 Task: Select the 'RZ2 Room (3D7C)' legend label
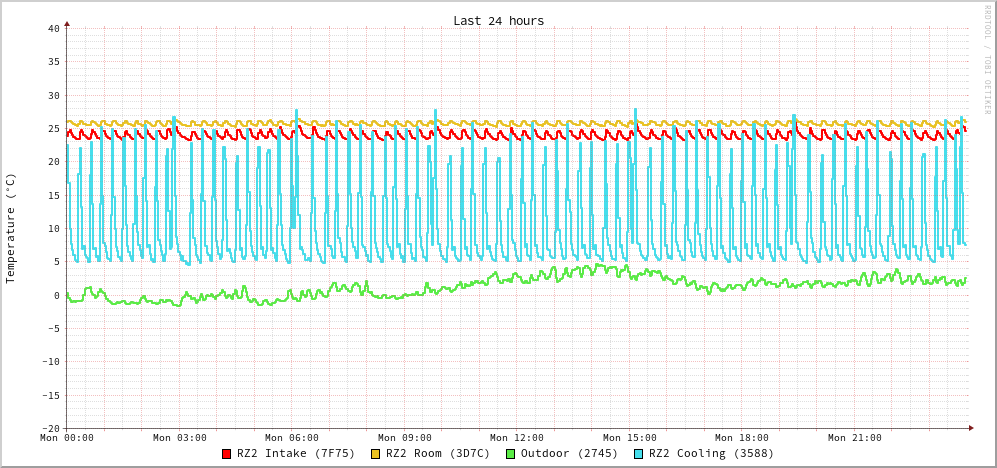pos(438,454)
